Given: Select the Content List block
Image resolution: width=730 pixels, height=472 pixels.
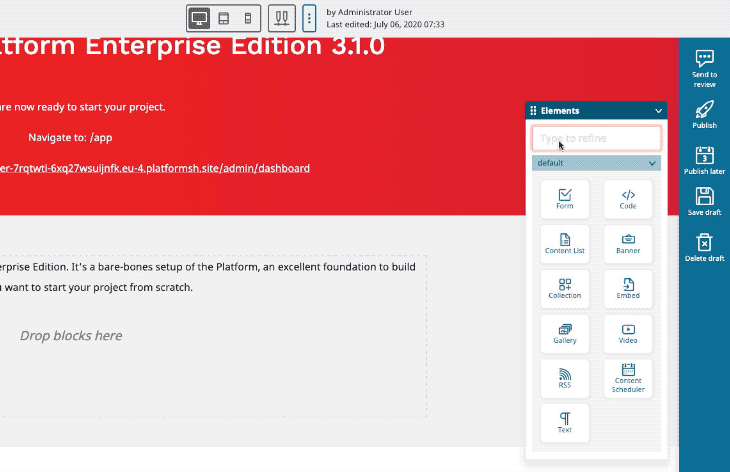Looking at the screenshot, I should [x=565, y=244].
